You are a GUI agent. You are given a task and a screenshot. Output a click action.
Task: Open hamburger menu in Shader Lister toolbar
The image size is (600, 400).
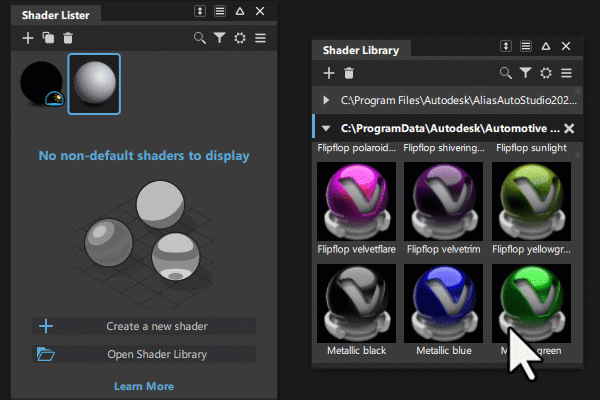[x=261, y=38]
